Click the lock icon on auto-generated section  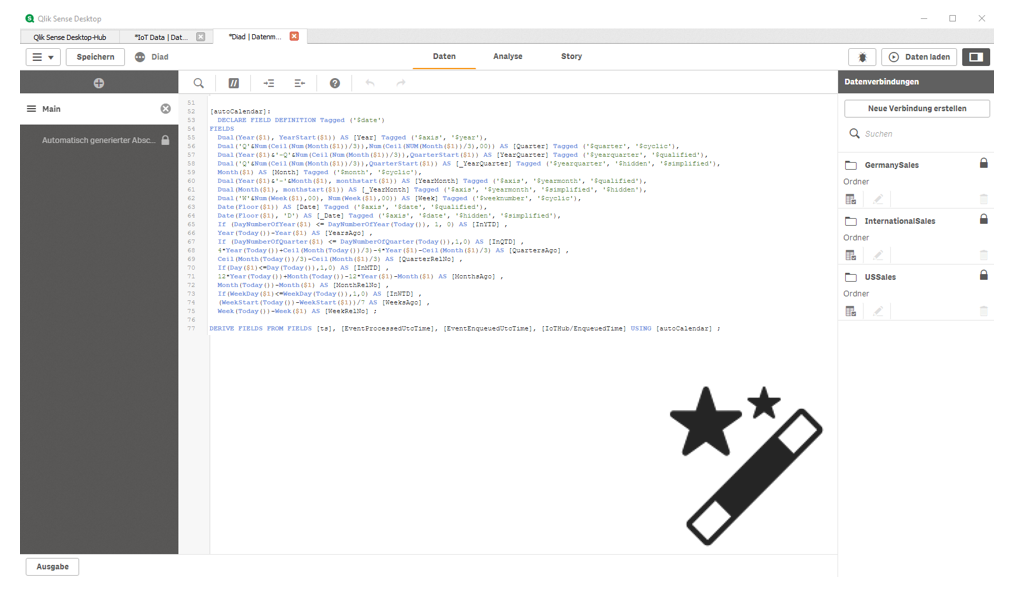tap(165, 140)
